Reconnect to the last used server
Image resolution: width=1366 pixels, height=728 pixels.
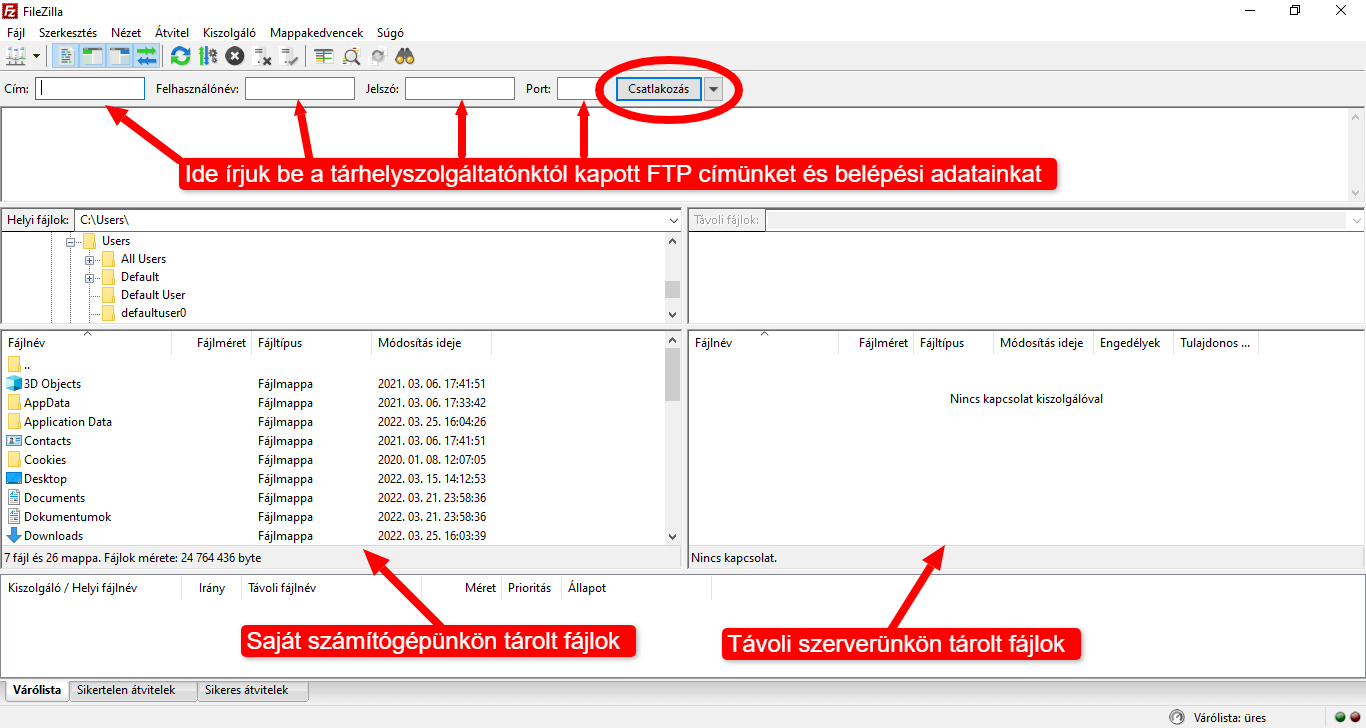tap(289, 56)
